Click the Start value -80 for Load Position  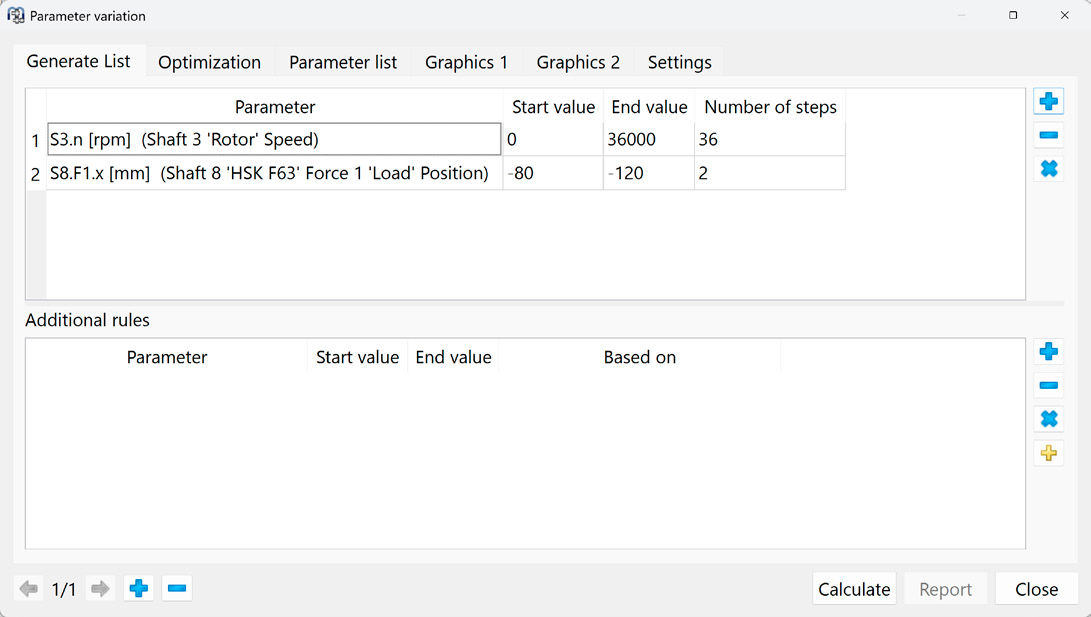[553, 173]
